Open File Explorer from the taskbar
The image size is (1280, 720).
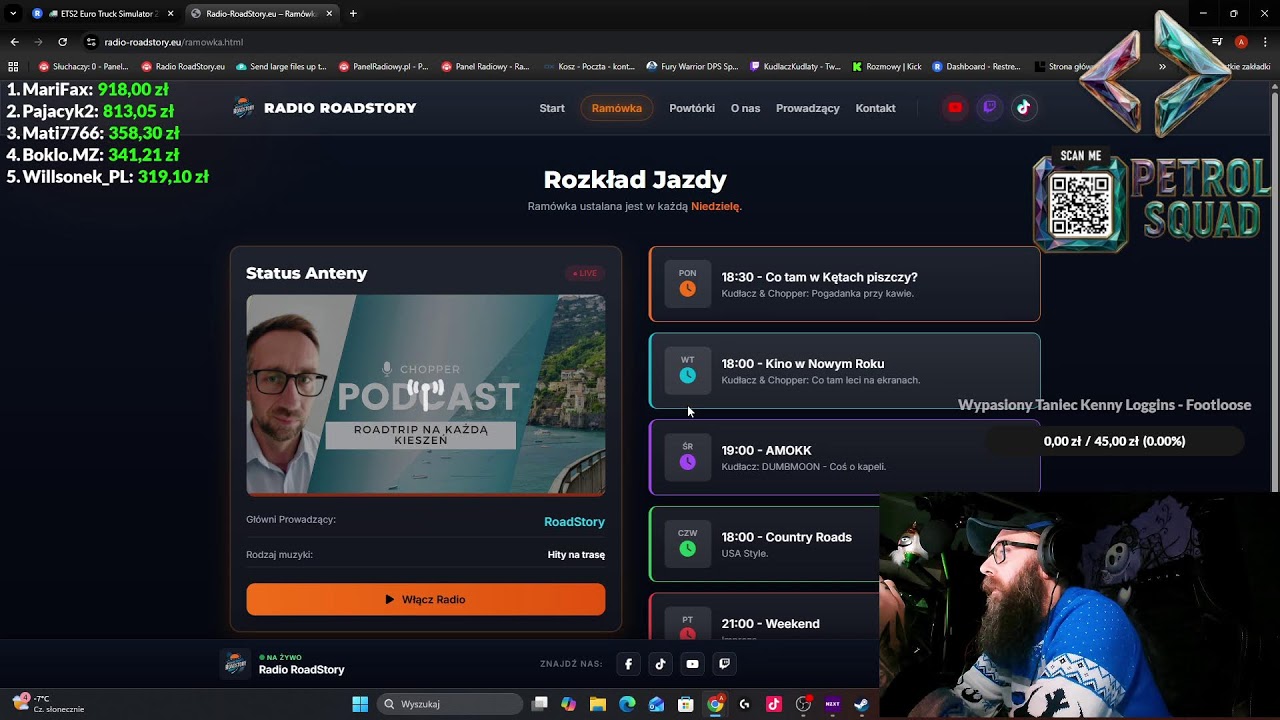point(598,704)
